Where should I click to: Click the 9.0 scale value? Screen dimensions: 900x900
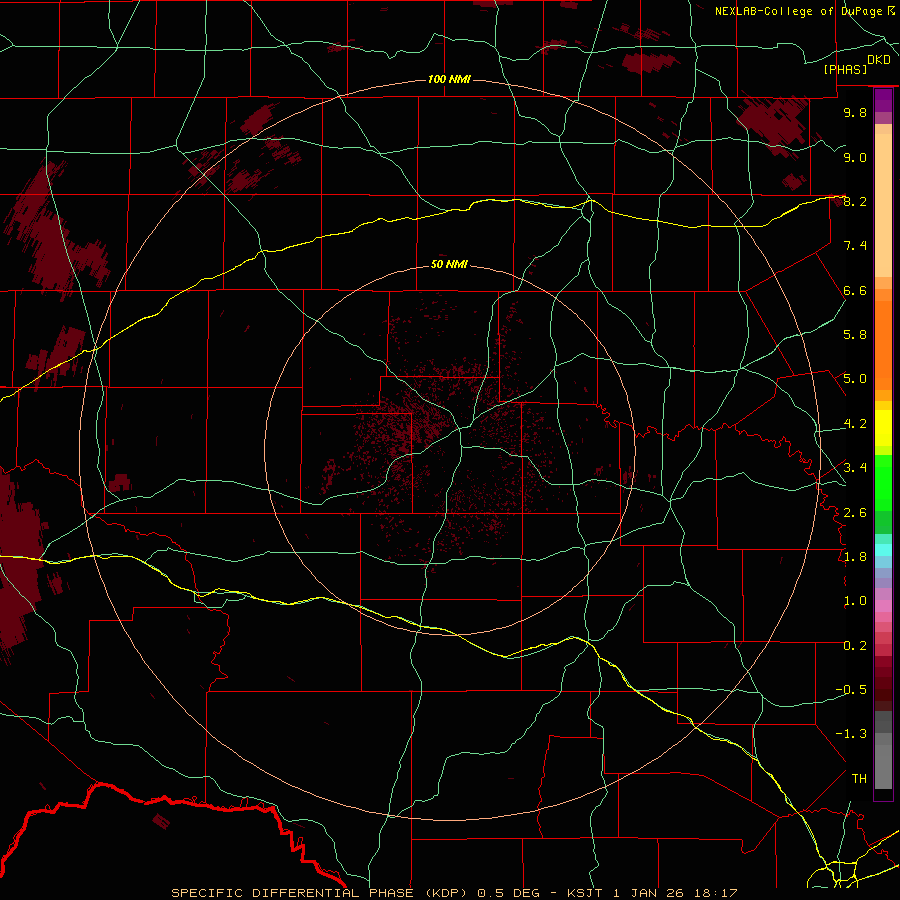[855, 157]
